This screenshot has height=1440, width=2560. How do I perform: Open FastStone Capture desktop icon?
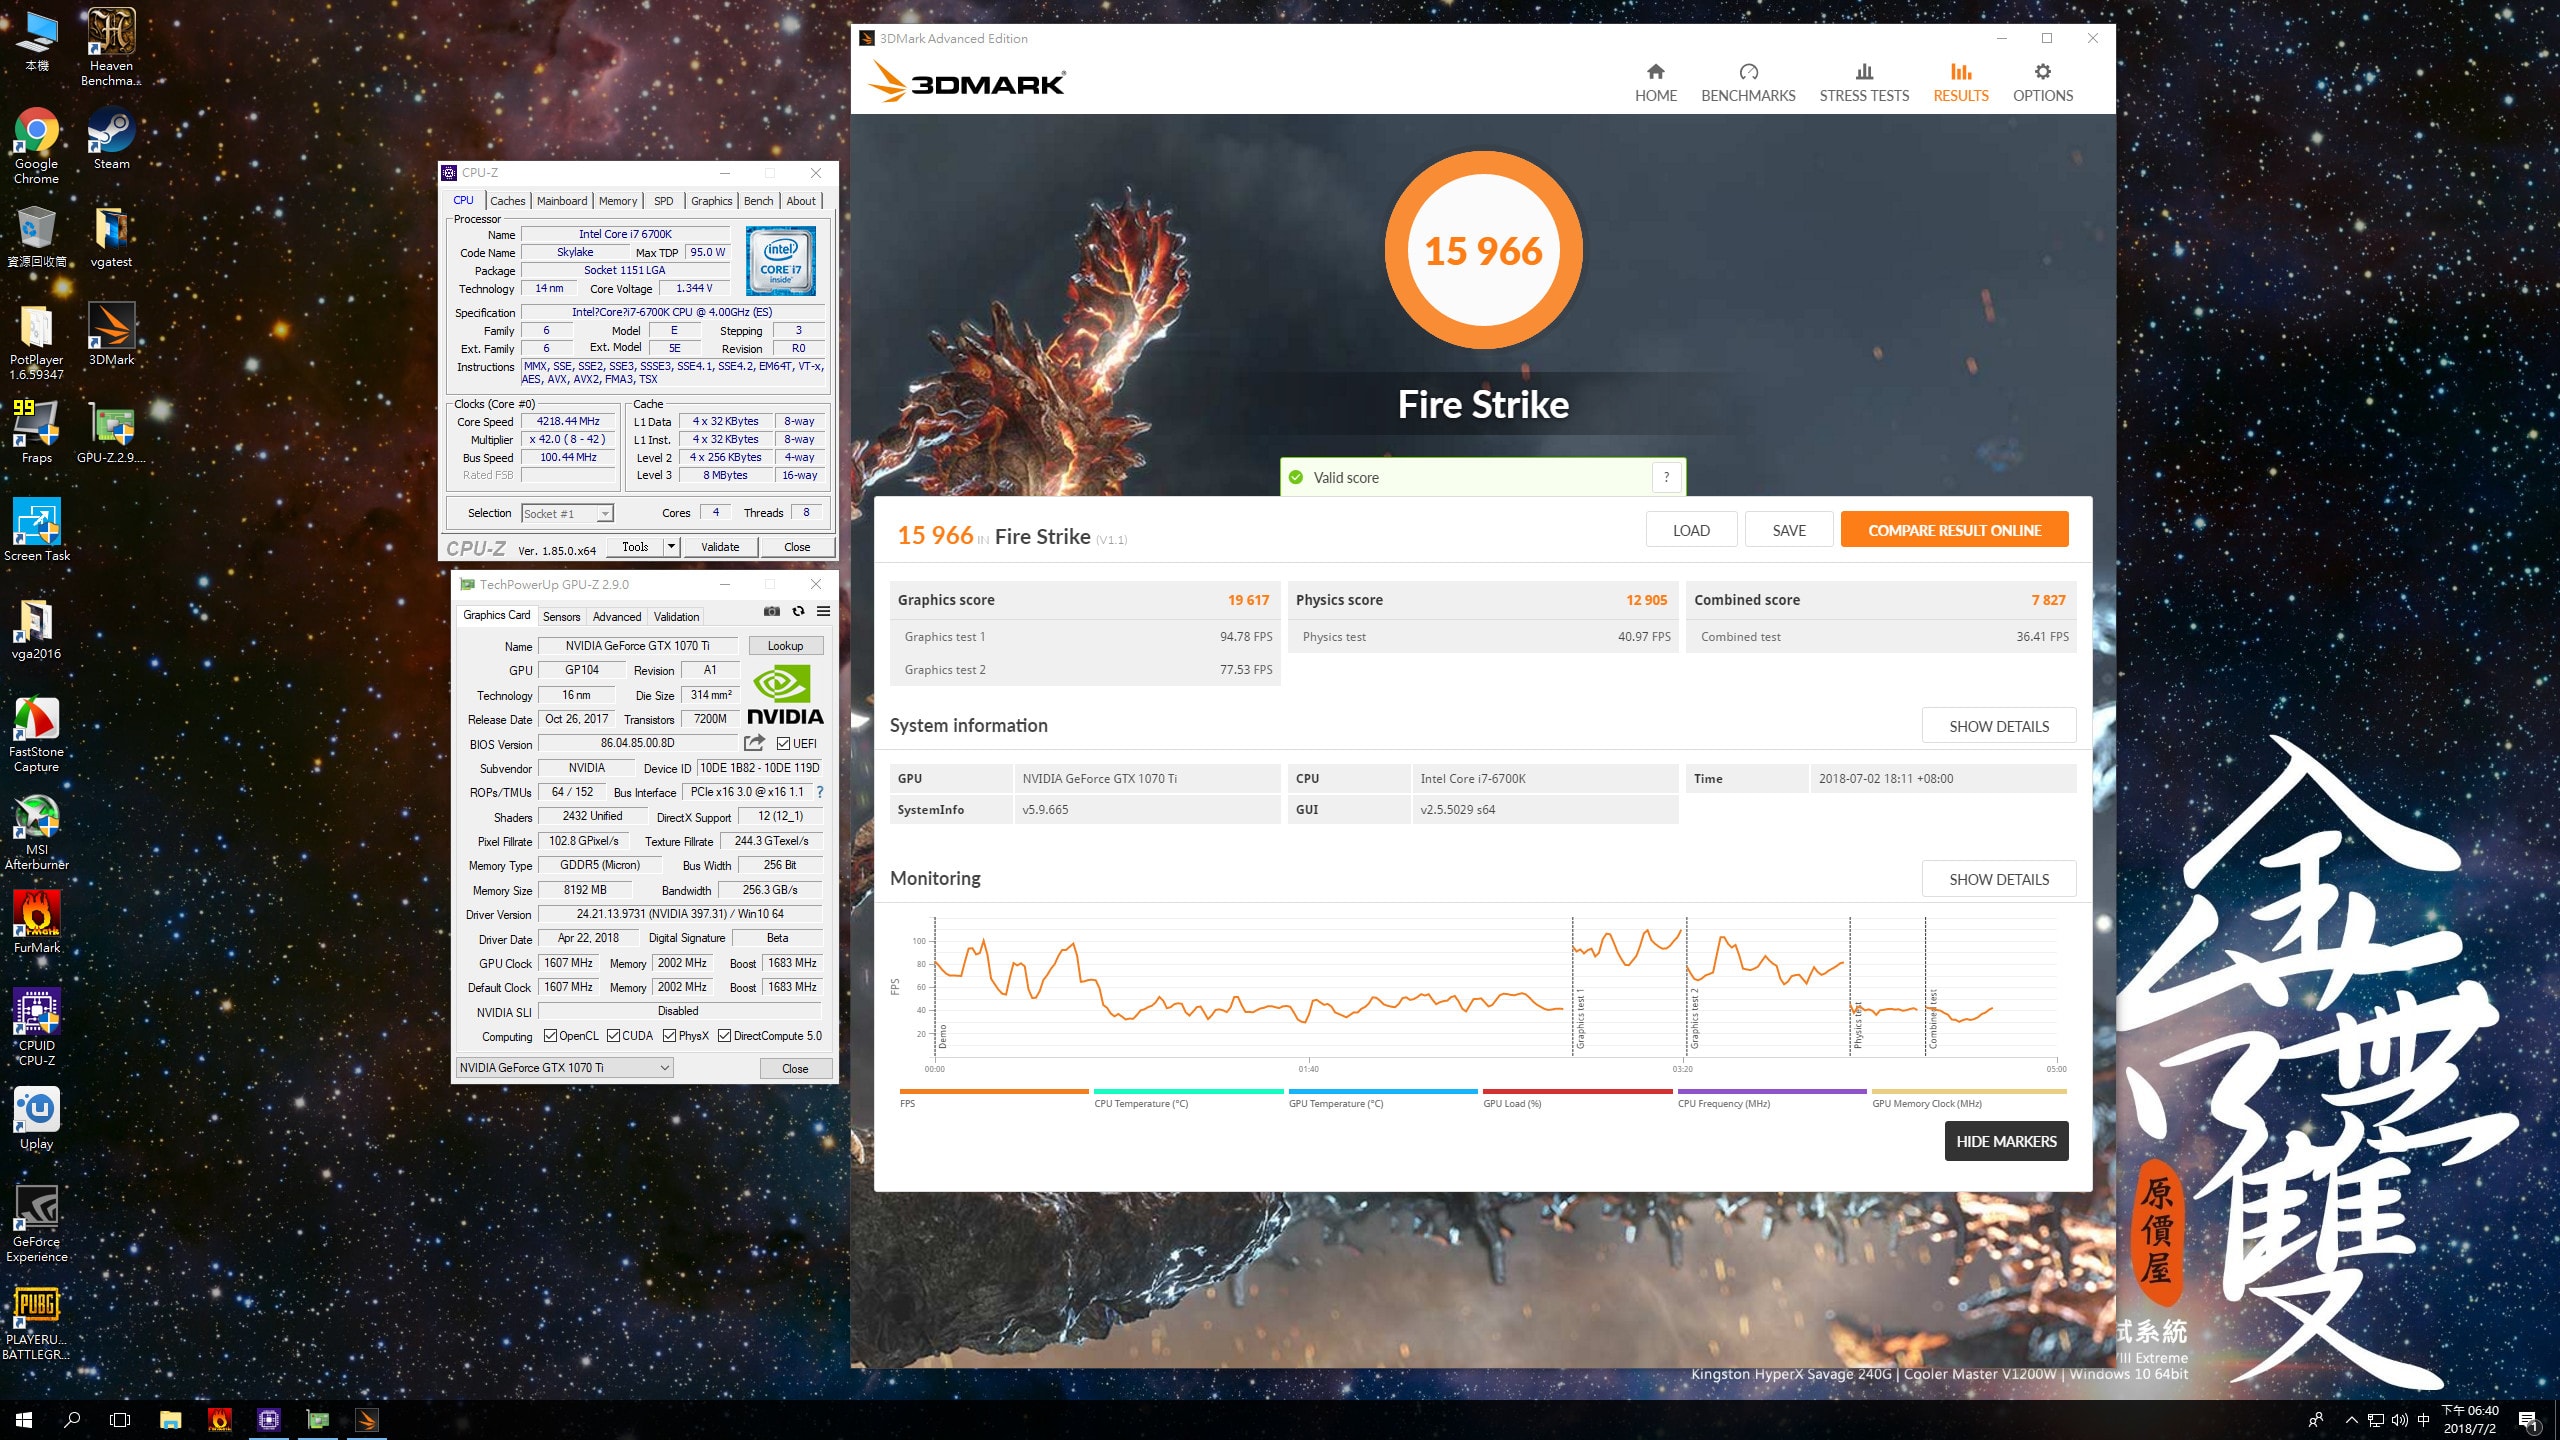click(36, 733)
